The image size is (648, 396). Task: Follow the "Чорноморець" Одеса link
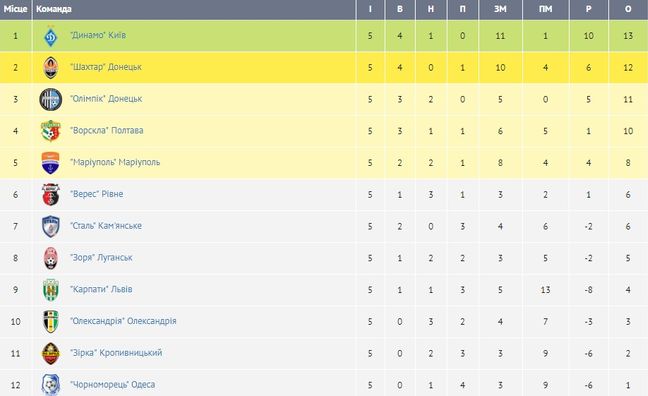pyautogui.click(x=112, y=384)
